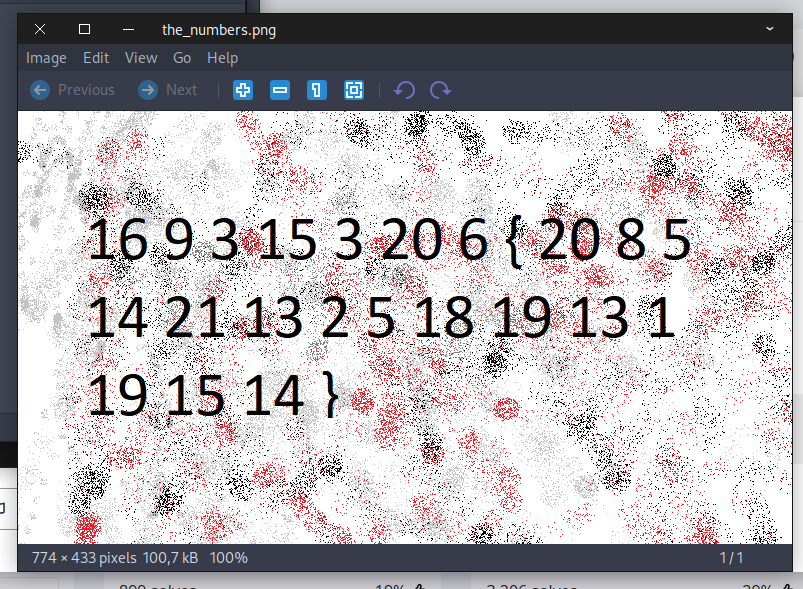
Task: Open the View menu
Action: tap(141, 58)
